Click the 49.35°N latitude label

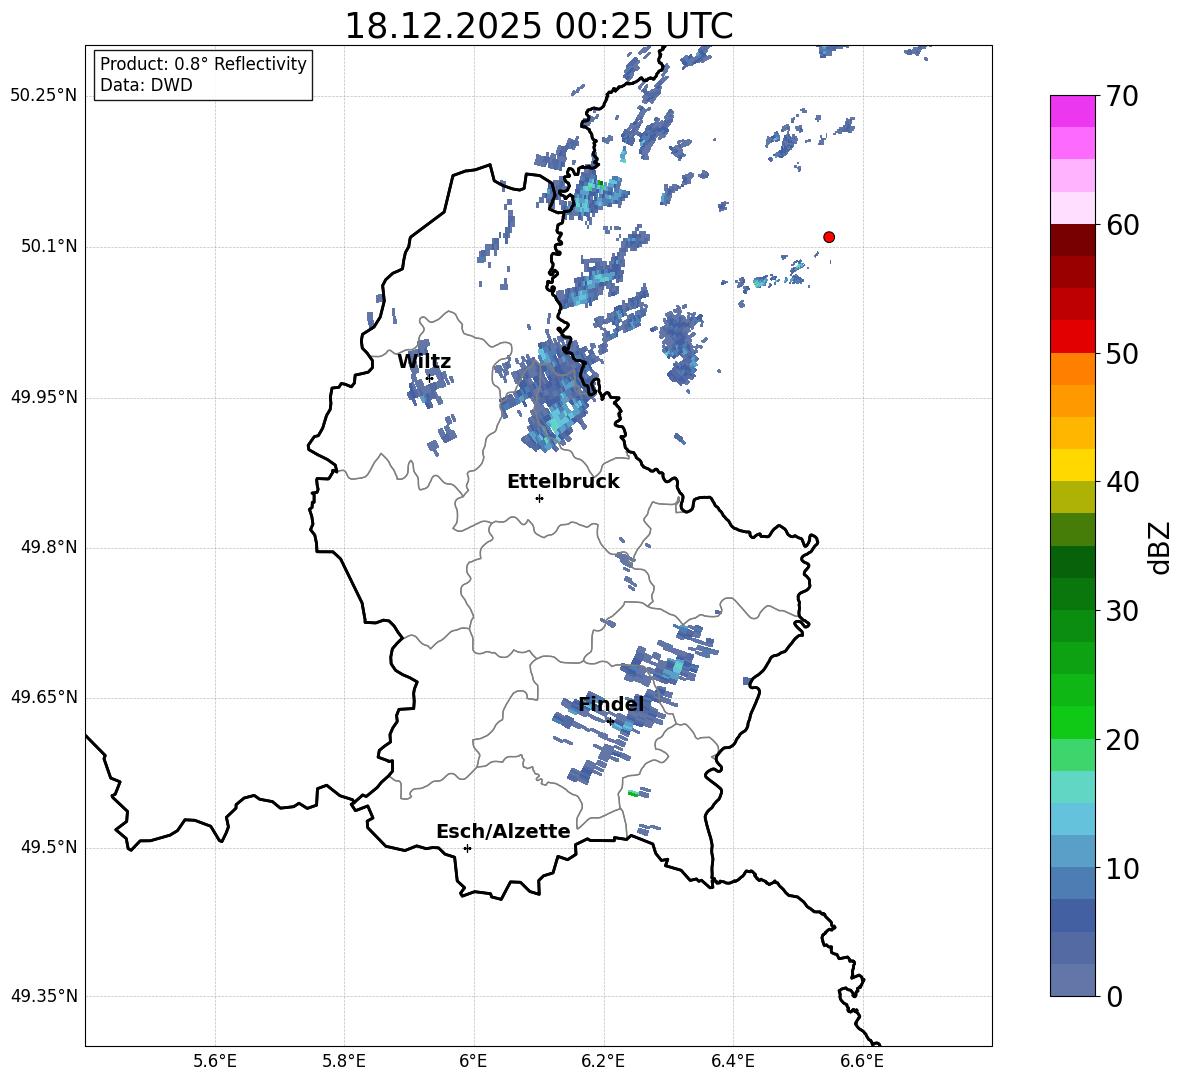[x=43, y=996]
